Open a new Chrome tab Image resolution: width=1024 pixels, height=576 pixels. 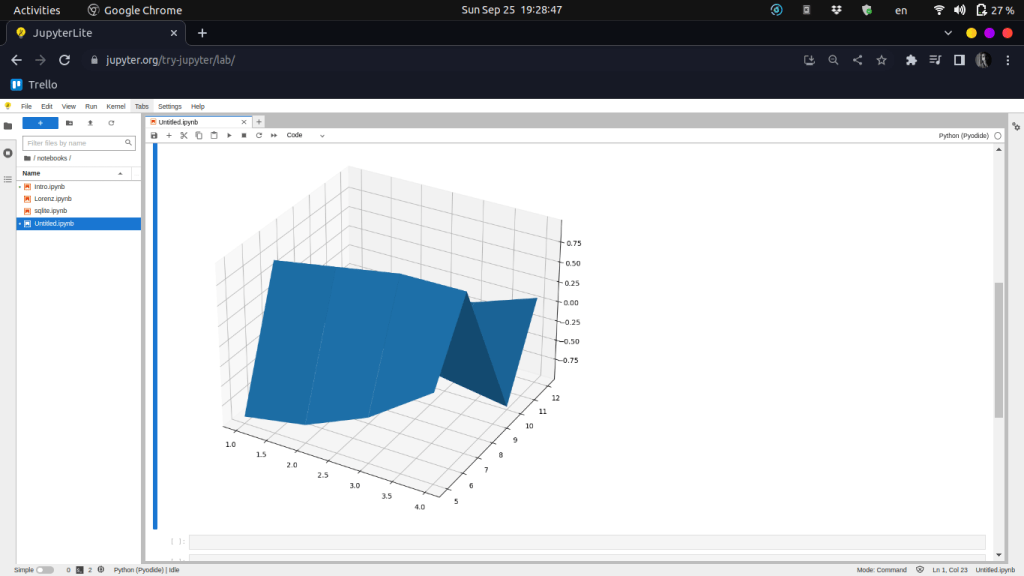click(x=202, y=33)
